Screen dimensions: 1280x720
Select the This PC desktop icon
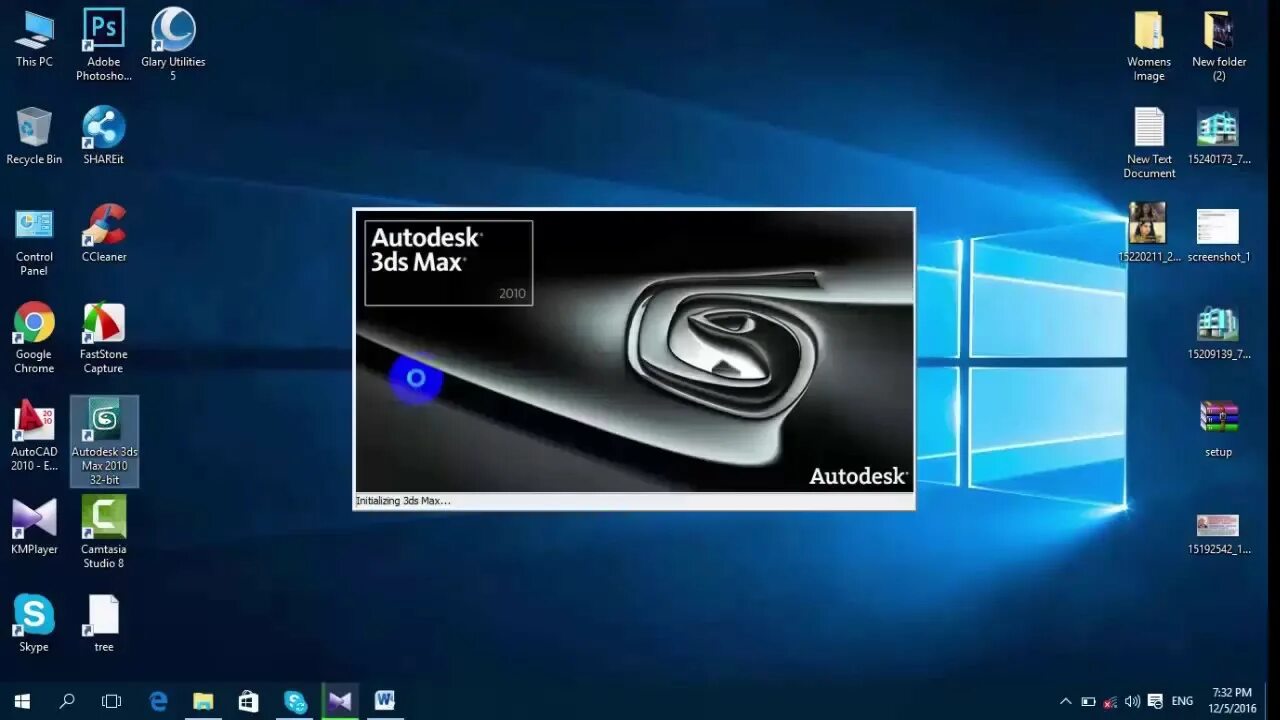tap(34, 38)
